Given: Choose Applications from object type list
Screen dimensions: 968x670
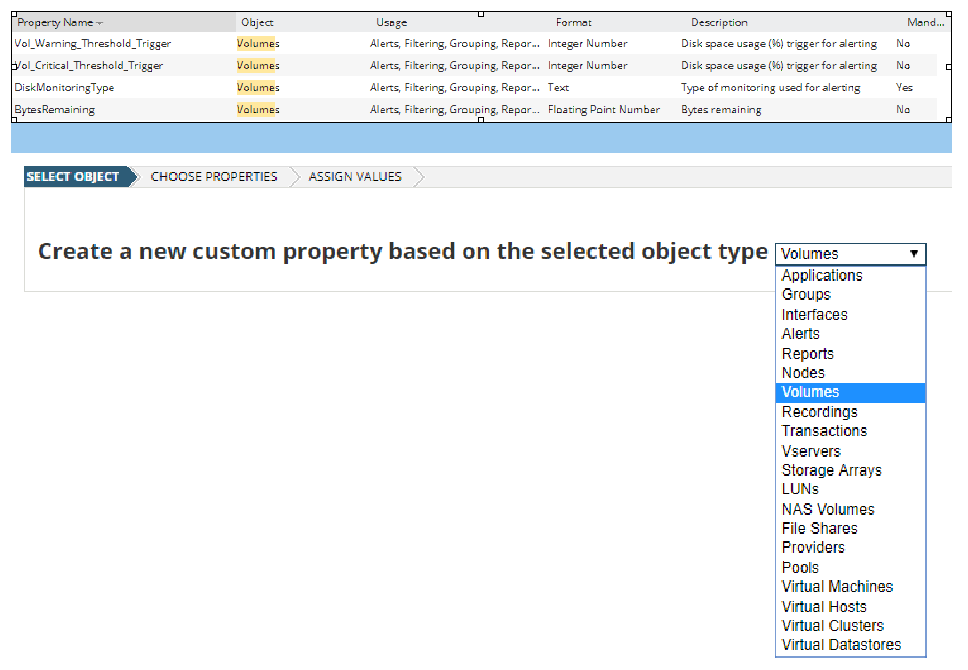Looking at the screenshot, I should tap(850, 275).
